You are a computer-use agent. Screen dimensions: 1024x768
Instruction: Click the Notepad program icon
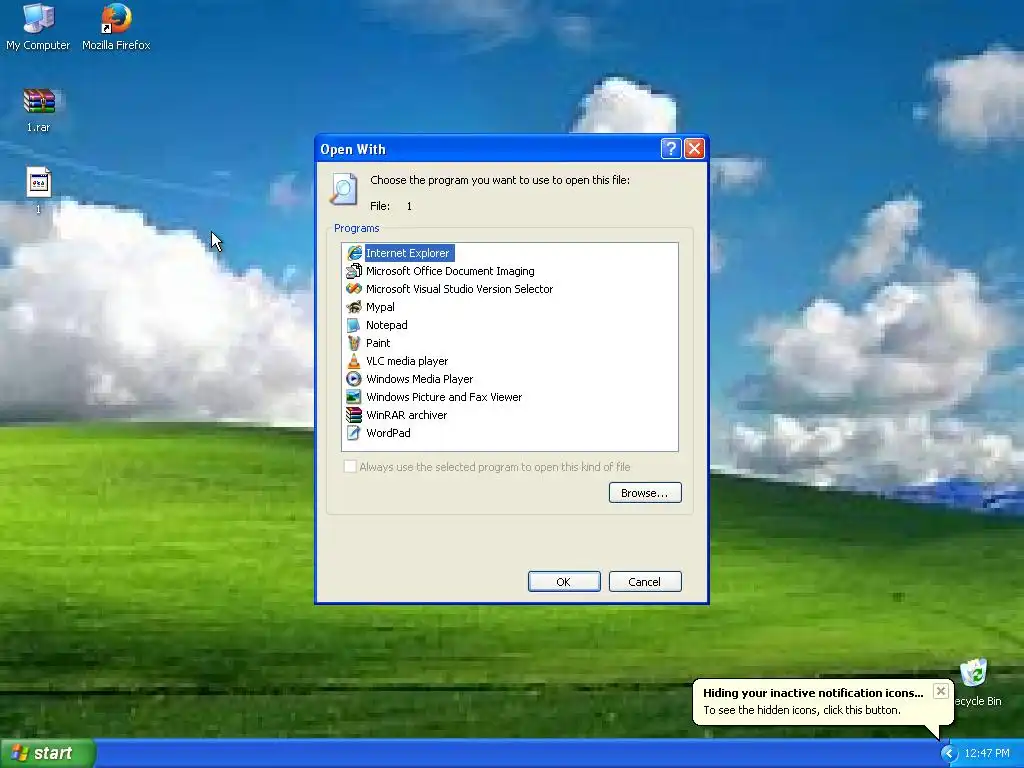tap(354, 325)
